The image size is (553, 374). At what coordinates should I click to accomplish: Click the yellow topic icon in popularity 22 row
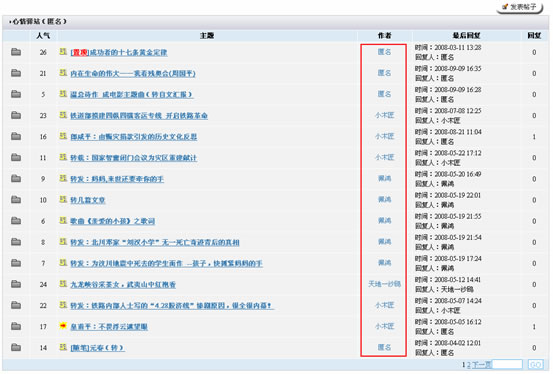point(63,305)
